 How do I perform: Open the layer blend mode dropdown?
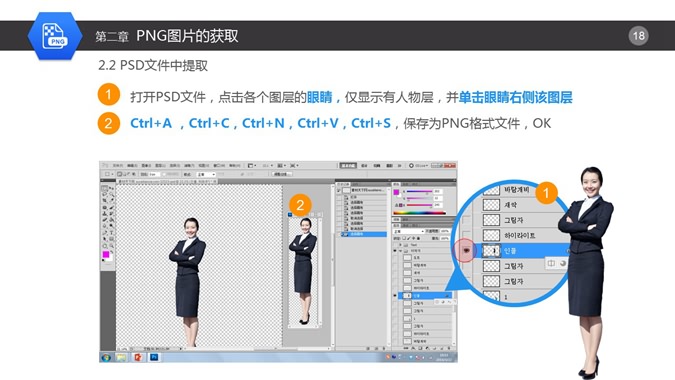coord(408,232)
